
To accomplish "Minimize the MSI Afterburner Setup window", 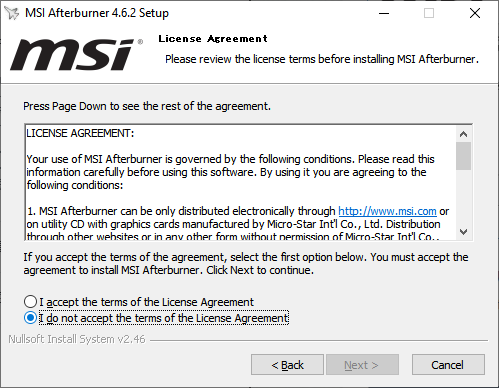I will pyautogui.click(x=384, y=13).
